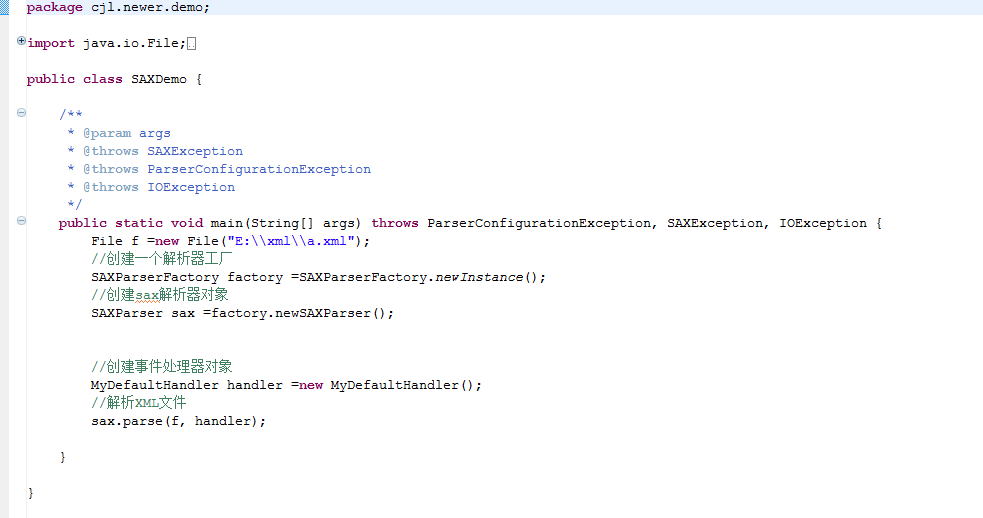This screenshot has width=983, height=518.
Task: Click 'handler' variable in MyDefaultHandler declaration
Action: pyautogui.click(x=255, y=385)
